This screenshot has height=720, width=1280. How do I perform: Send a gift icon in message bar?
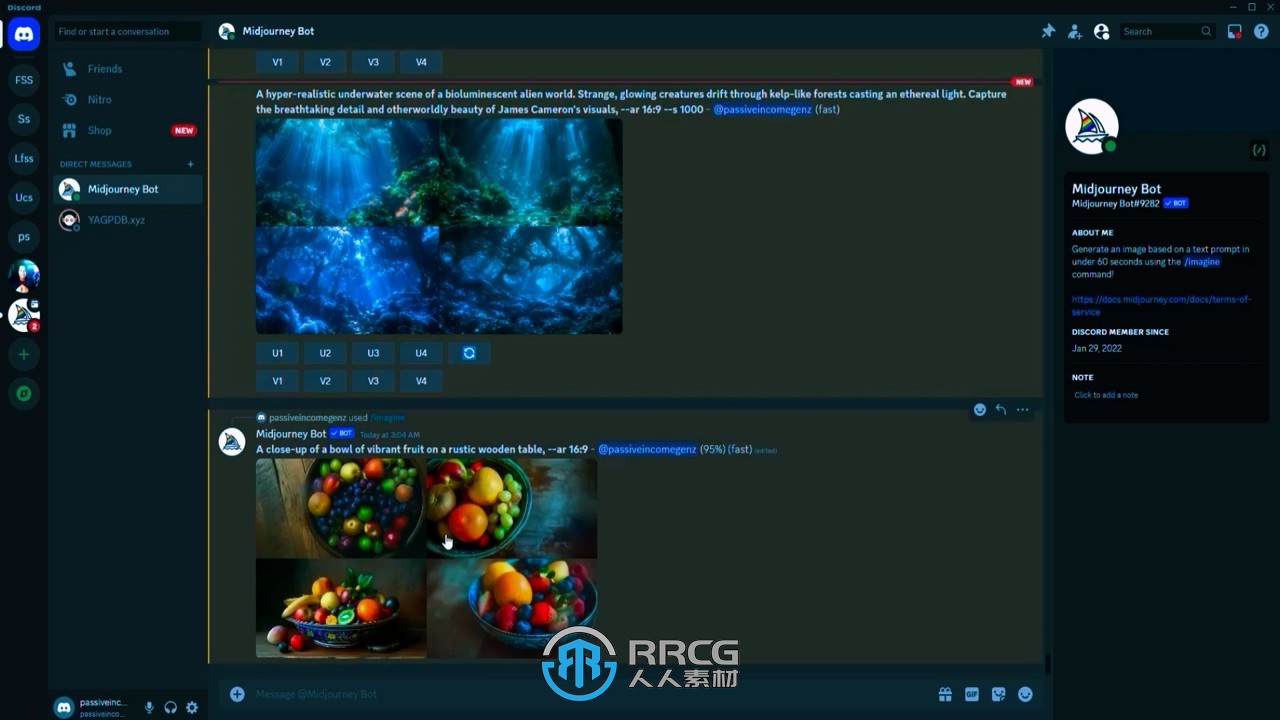(x=945, y=694)
